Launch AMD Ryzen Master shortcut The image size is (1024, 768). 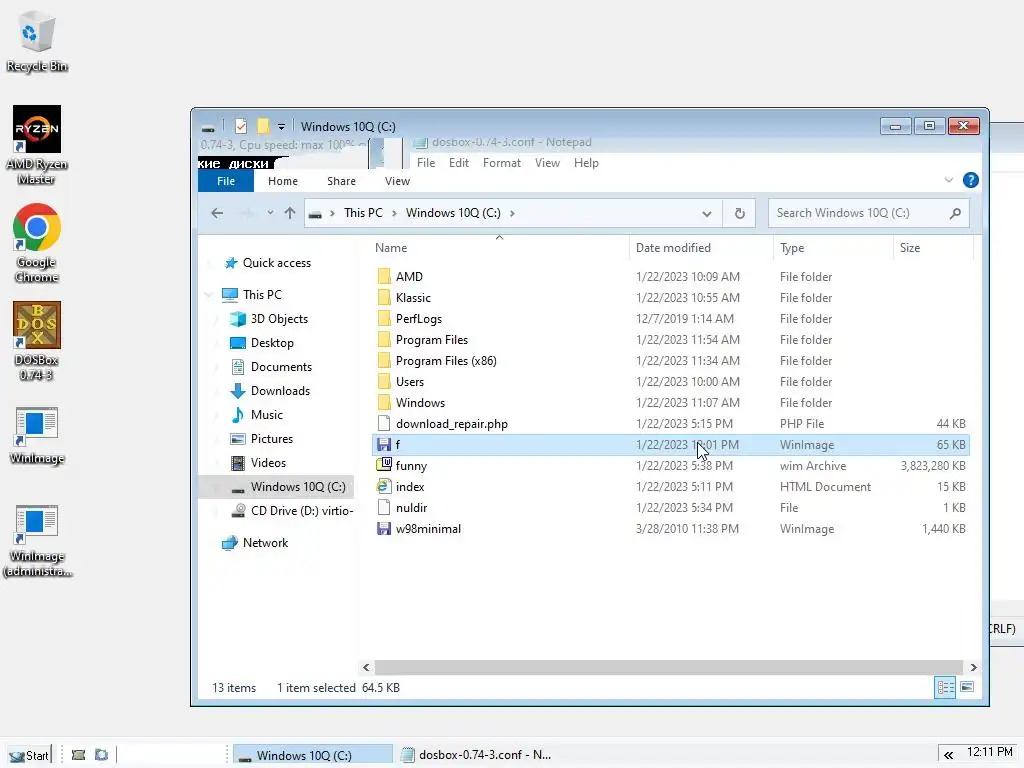(x=37, y=144)
